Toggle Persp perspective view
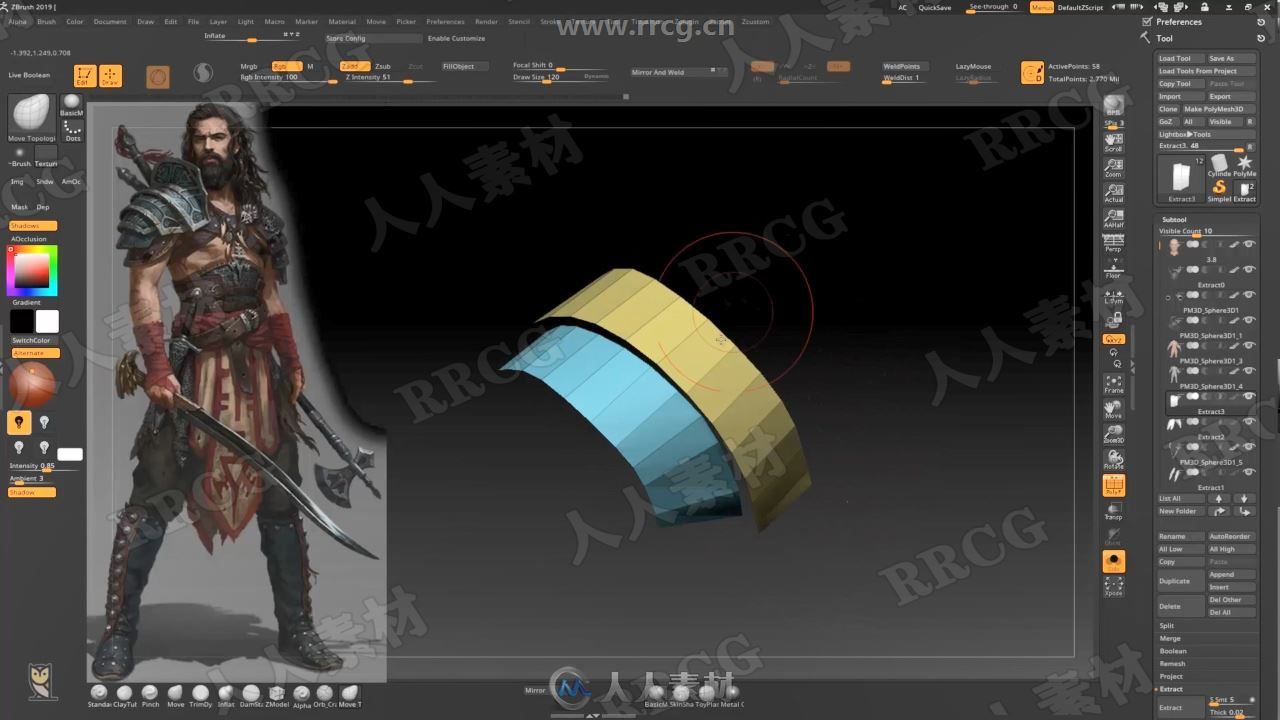The width and height of the screenshot is (1280, 720). pos(1113,243)
